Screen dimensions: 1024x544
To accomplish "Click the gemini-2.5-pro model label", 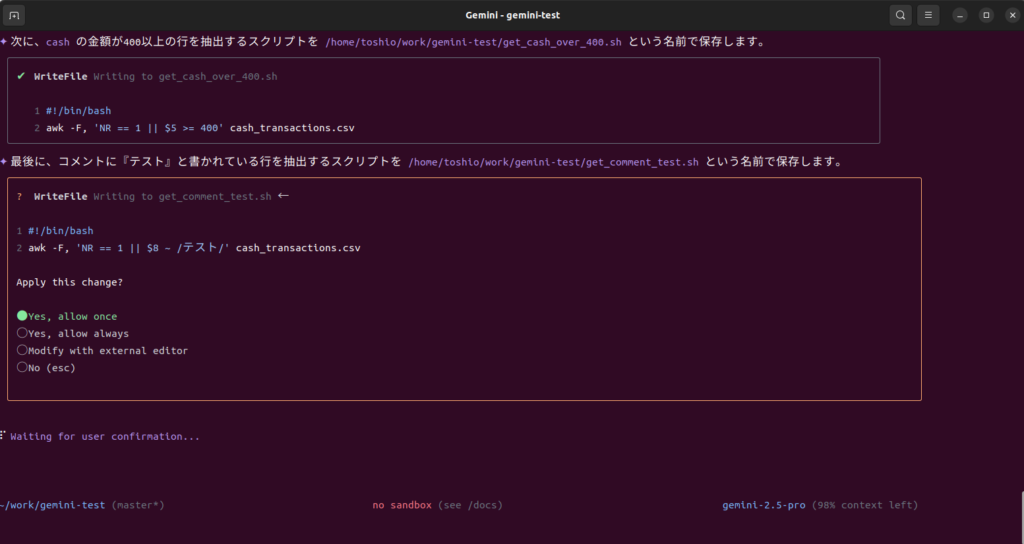I will pos(763,505).
